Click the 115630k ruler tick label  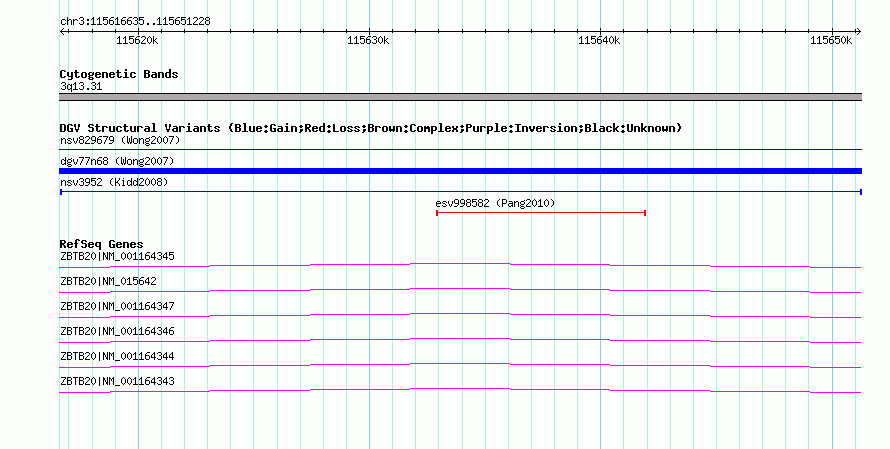pos(368,40)
